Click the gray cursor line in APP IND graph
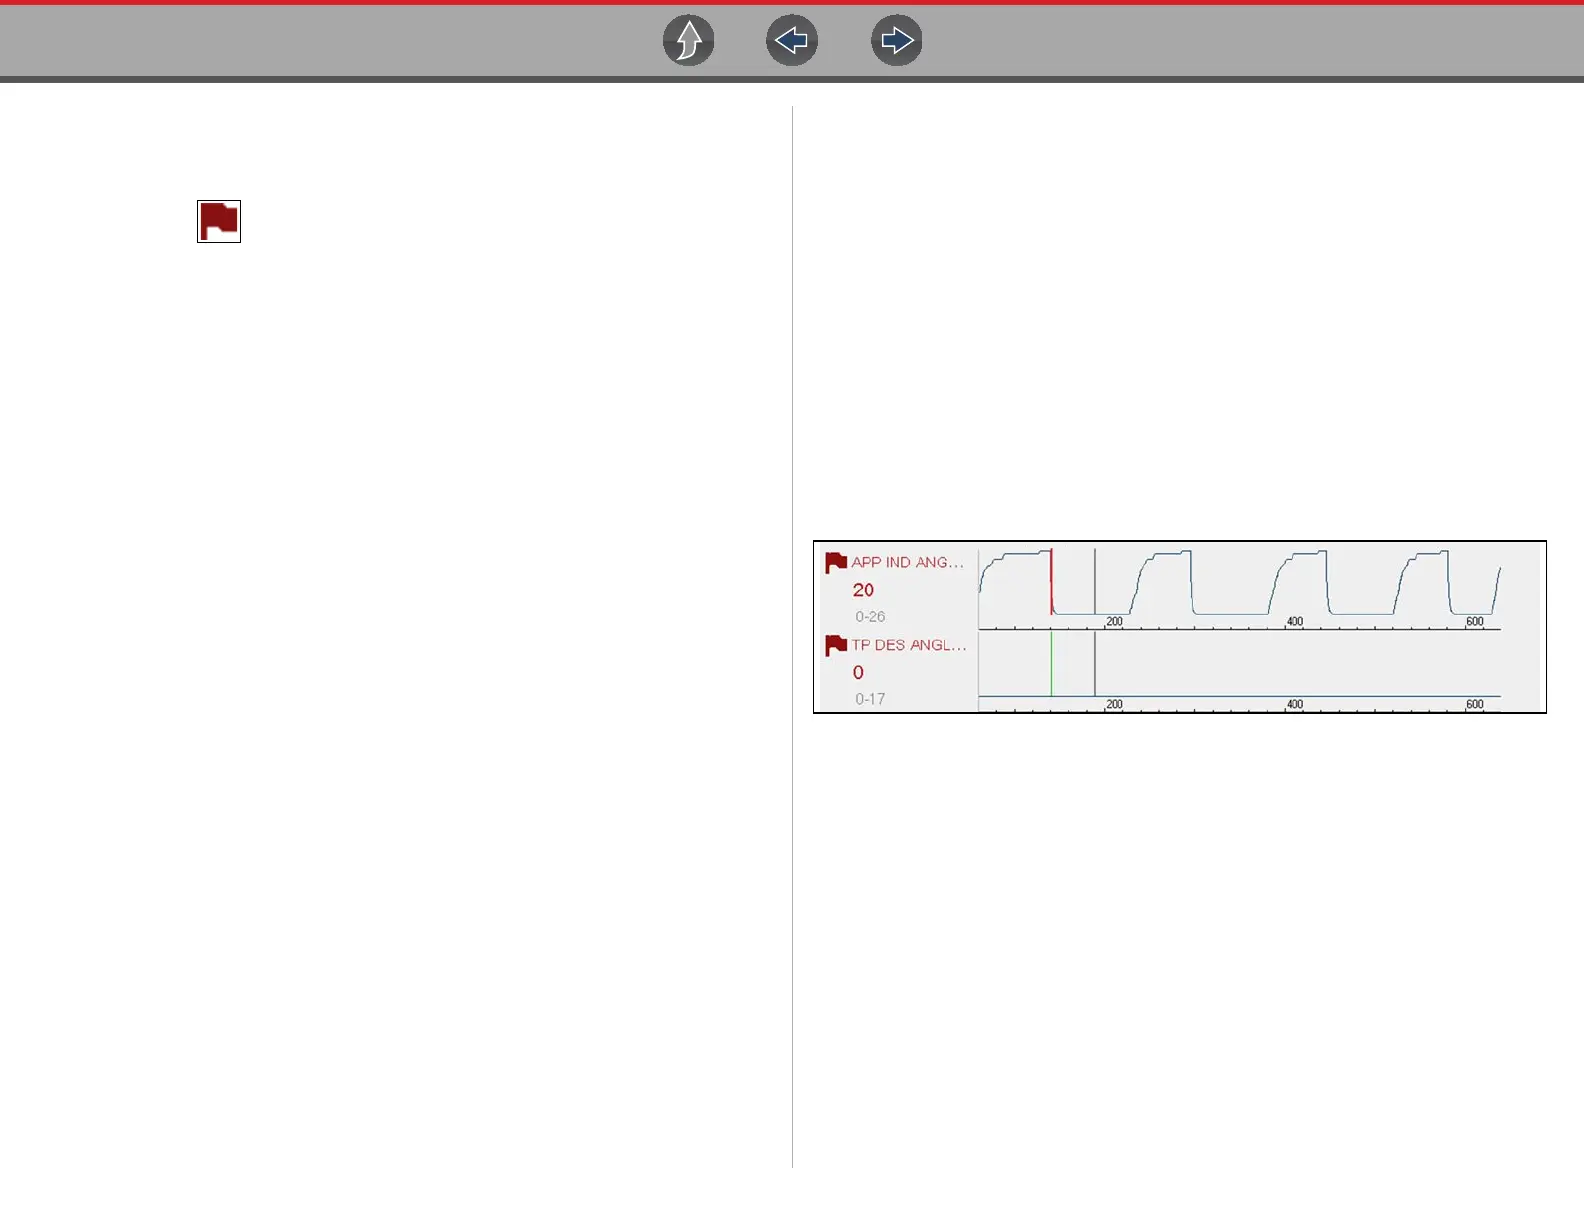This screenshot has width=1584, height=1224. coord(1095,581)
